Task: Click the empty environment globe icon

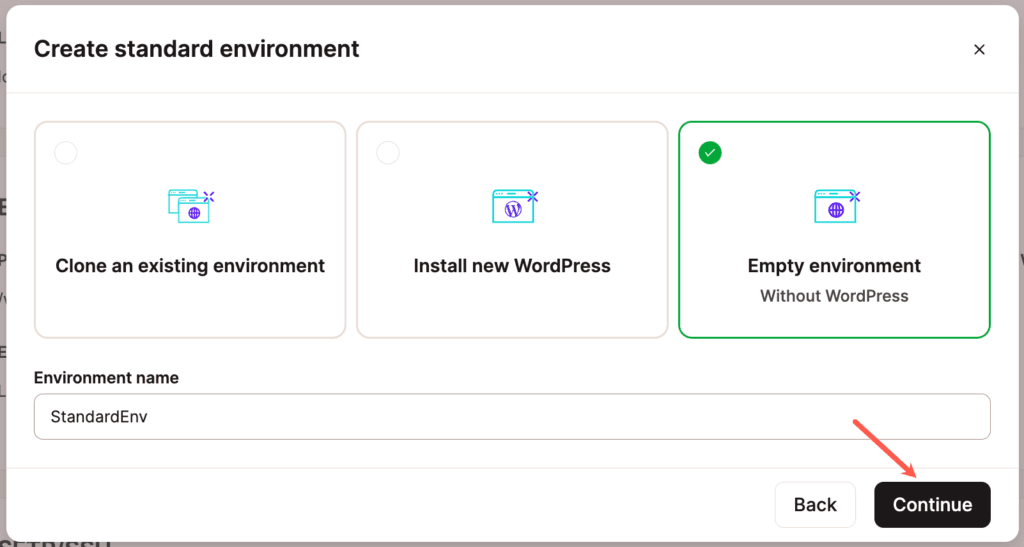Action: click(837, 206)
